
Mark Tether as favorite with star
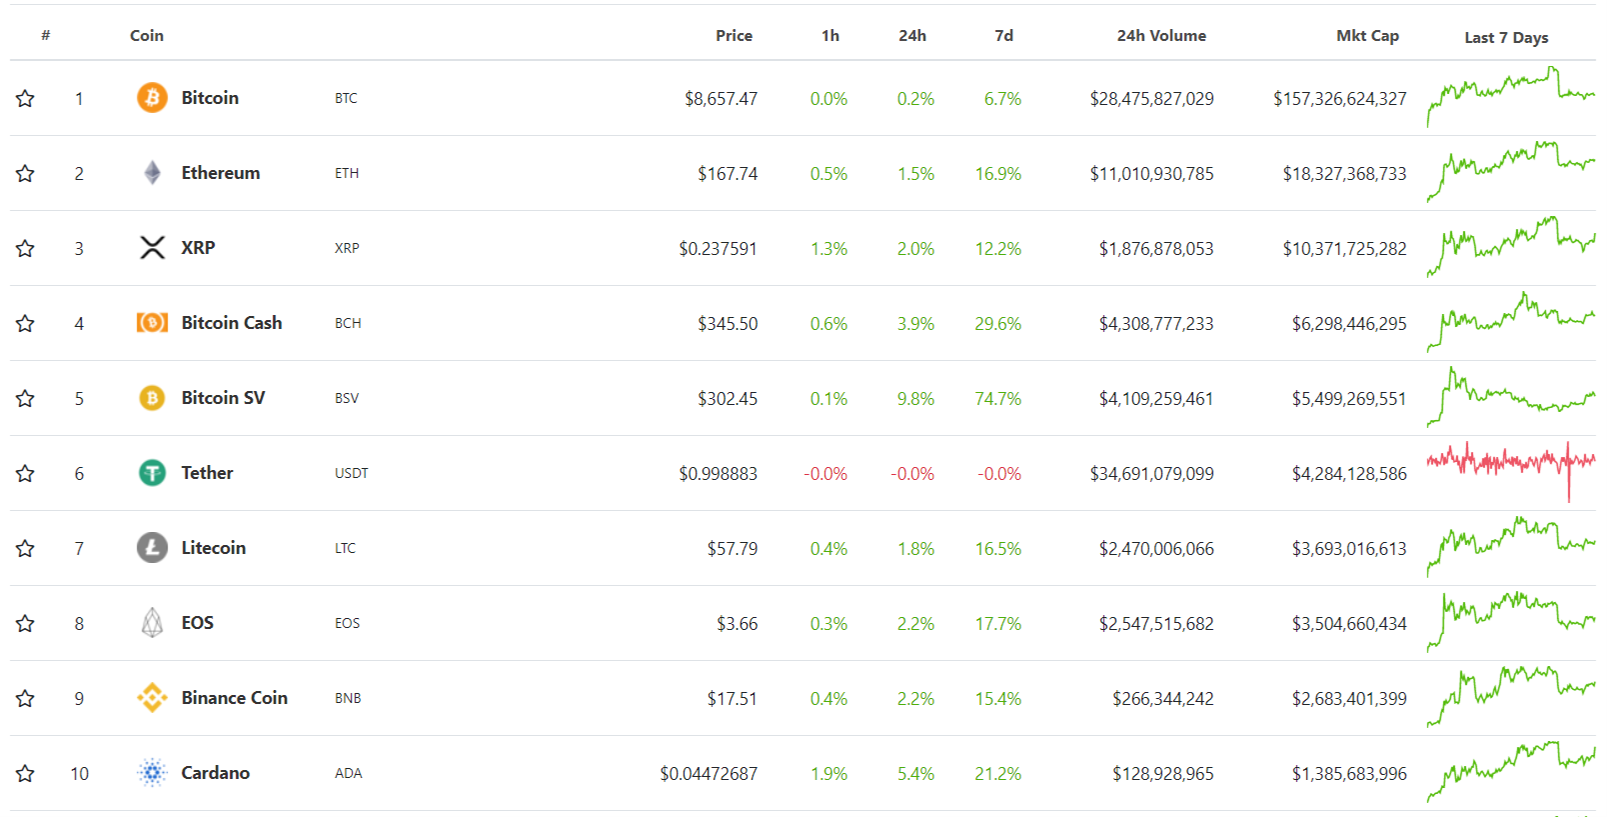(25, 473)
